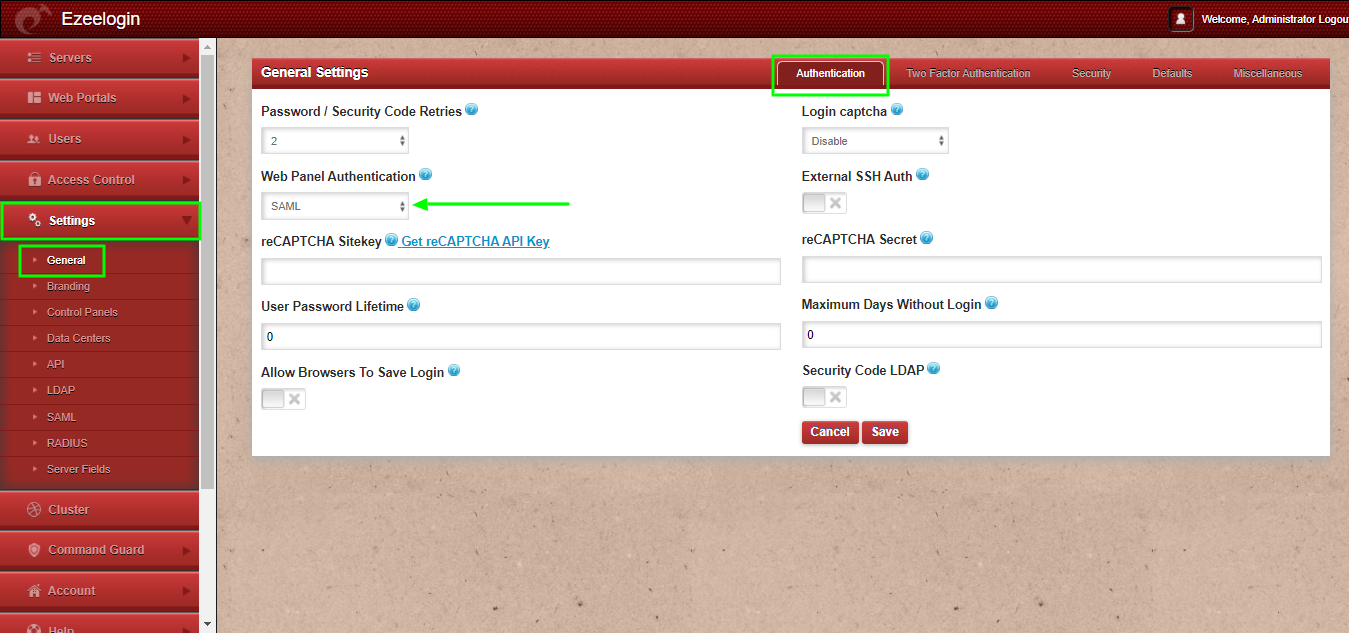Open General under Settings
The image size is (1349, 633).
coord(66,260)
